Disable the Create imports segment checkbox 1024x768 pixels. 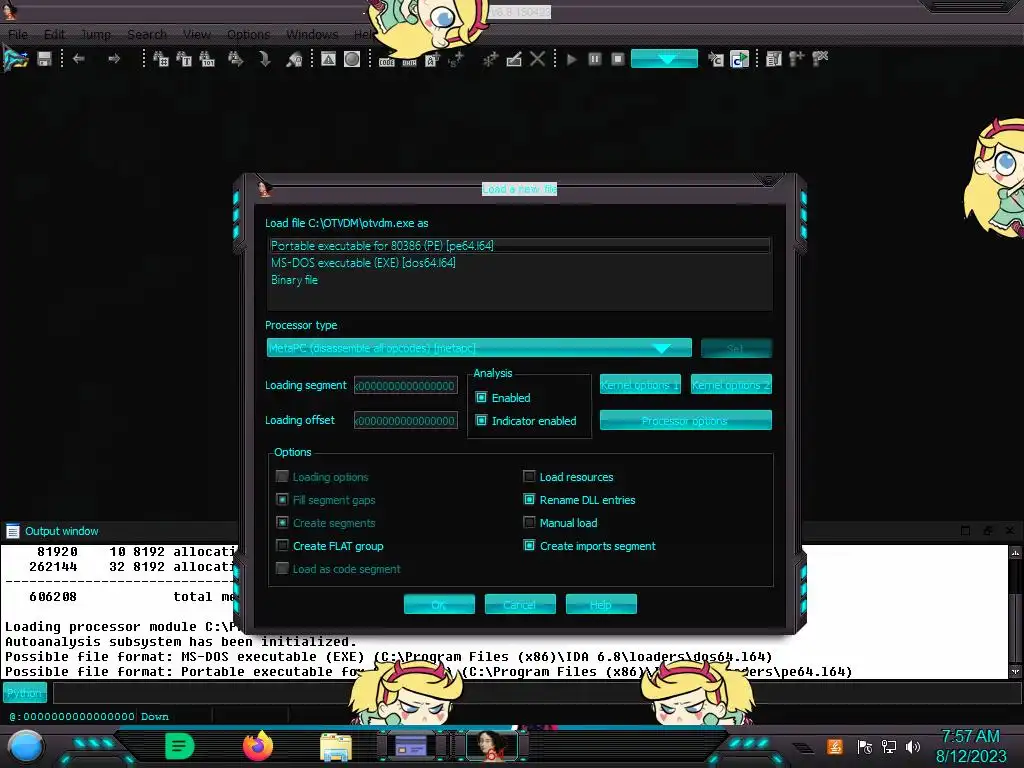point(529,545)
